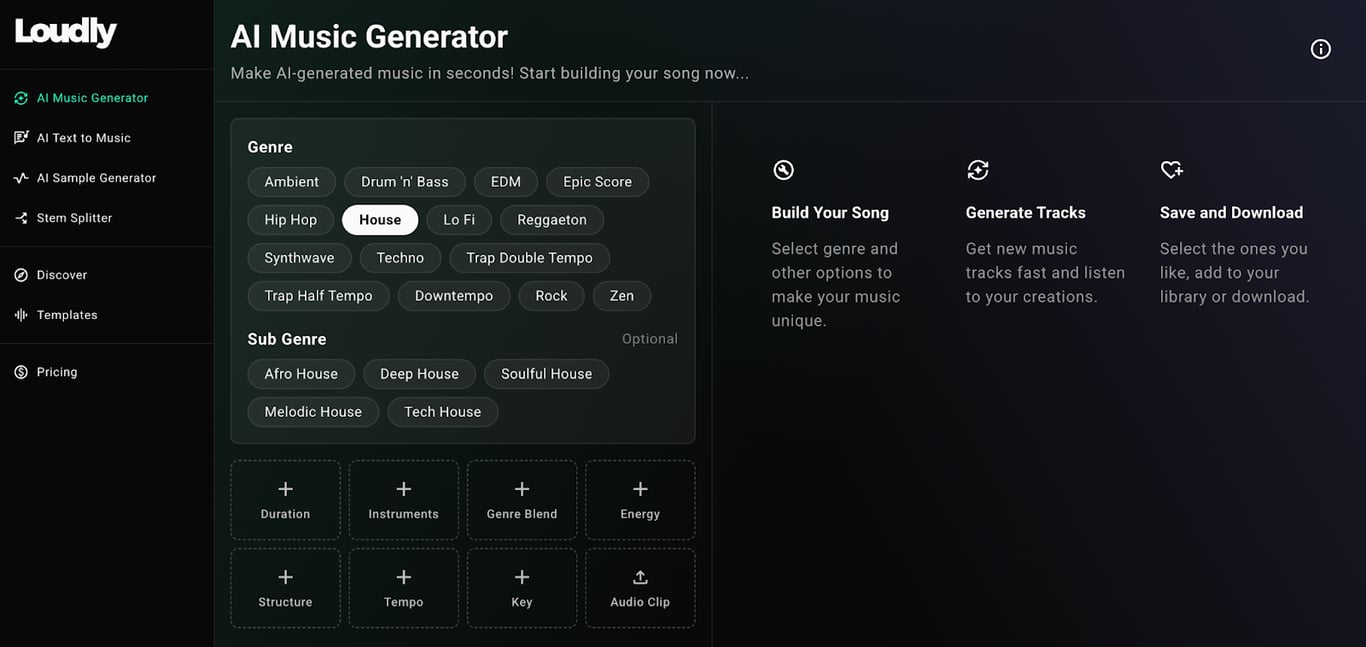Open the info icon at top right
The image size is (1366, 647).
pyautogui.click(x=1320, y=48)
